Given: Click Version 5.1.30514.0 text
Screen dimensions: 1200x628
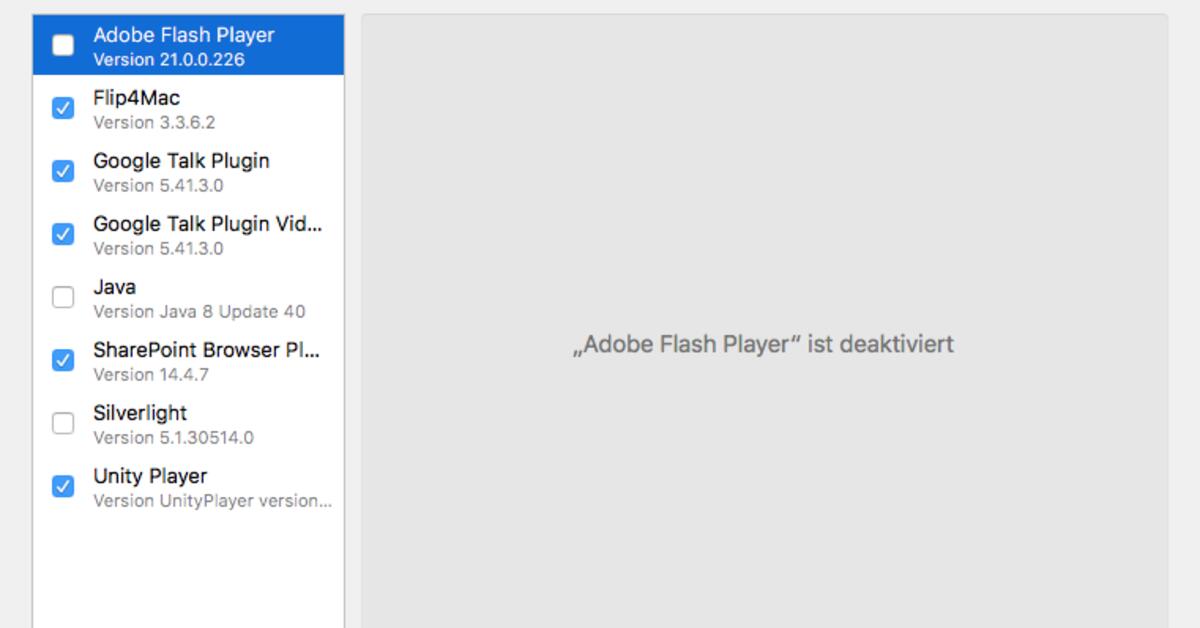Looking at the screenshot, I should pos(173,437).
